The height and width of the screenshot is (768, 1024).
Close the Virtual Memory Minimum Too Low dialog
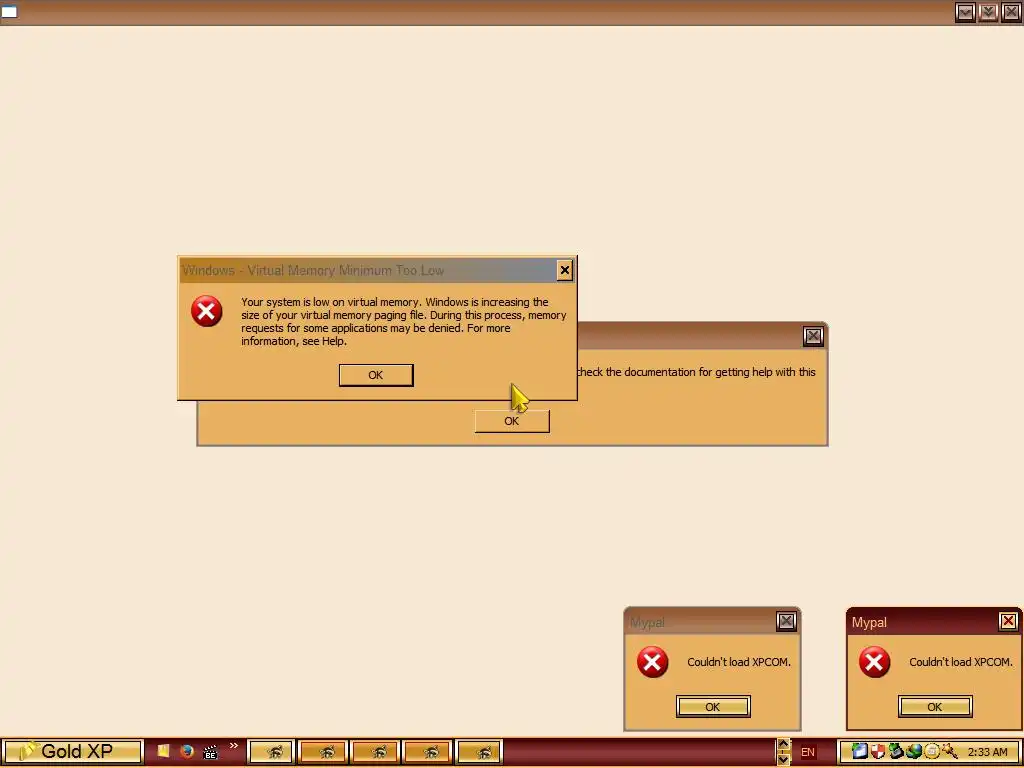(565, 270)
